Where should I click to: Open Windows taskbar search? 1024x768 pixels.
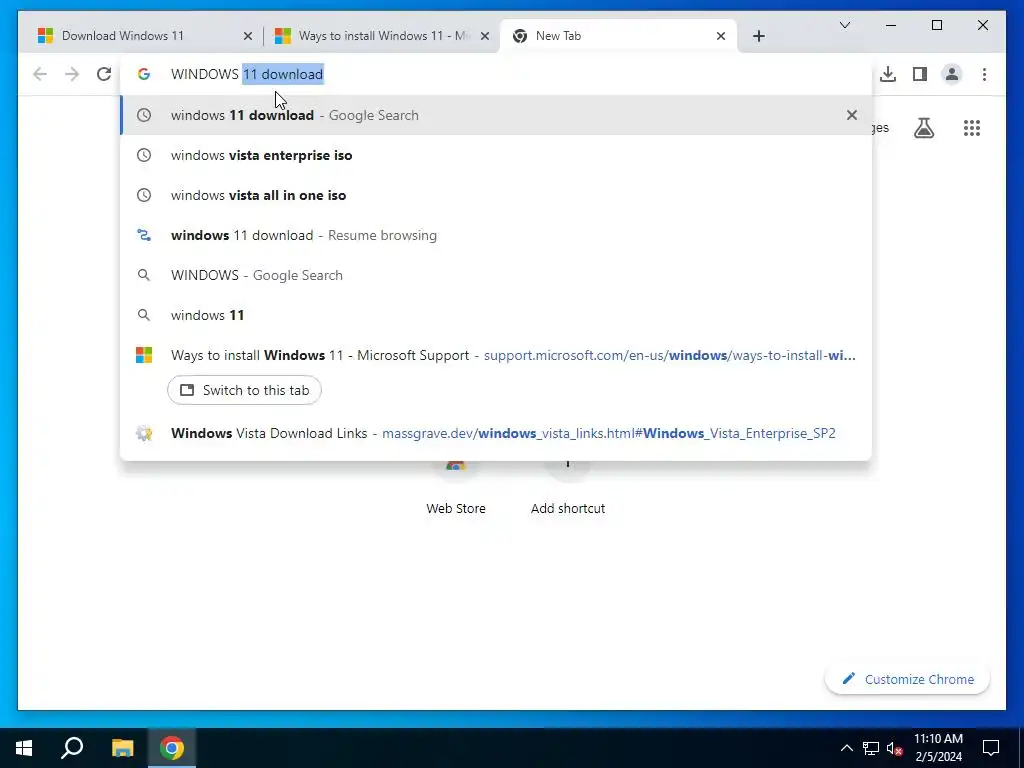click(x=72, y=748)
